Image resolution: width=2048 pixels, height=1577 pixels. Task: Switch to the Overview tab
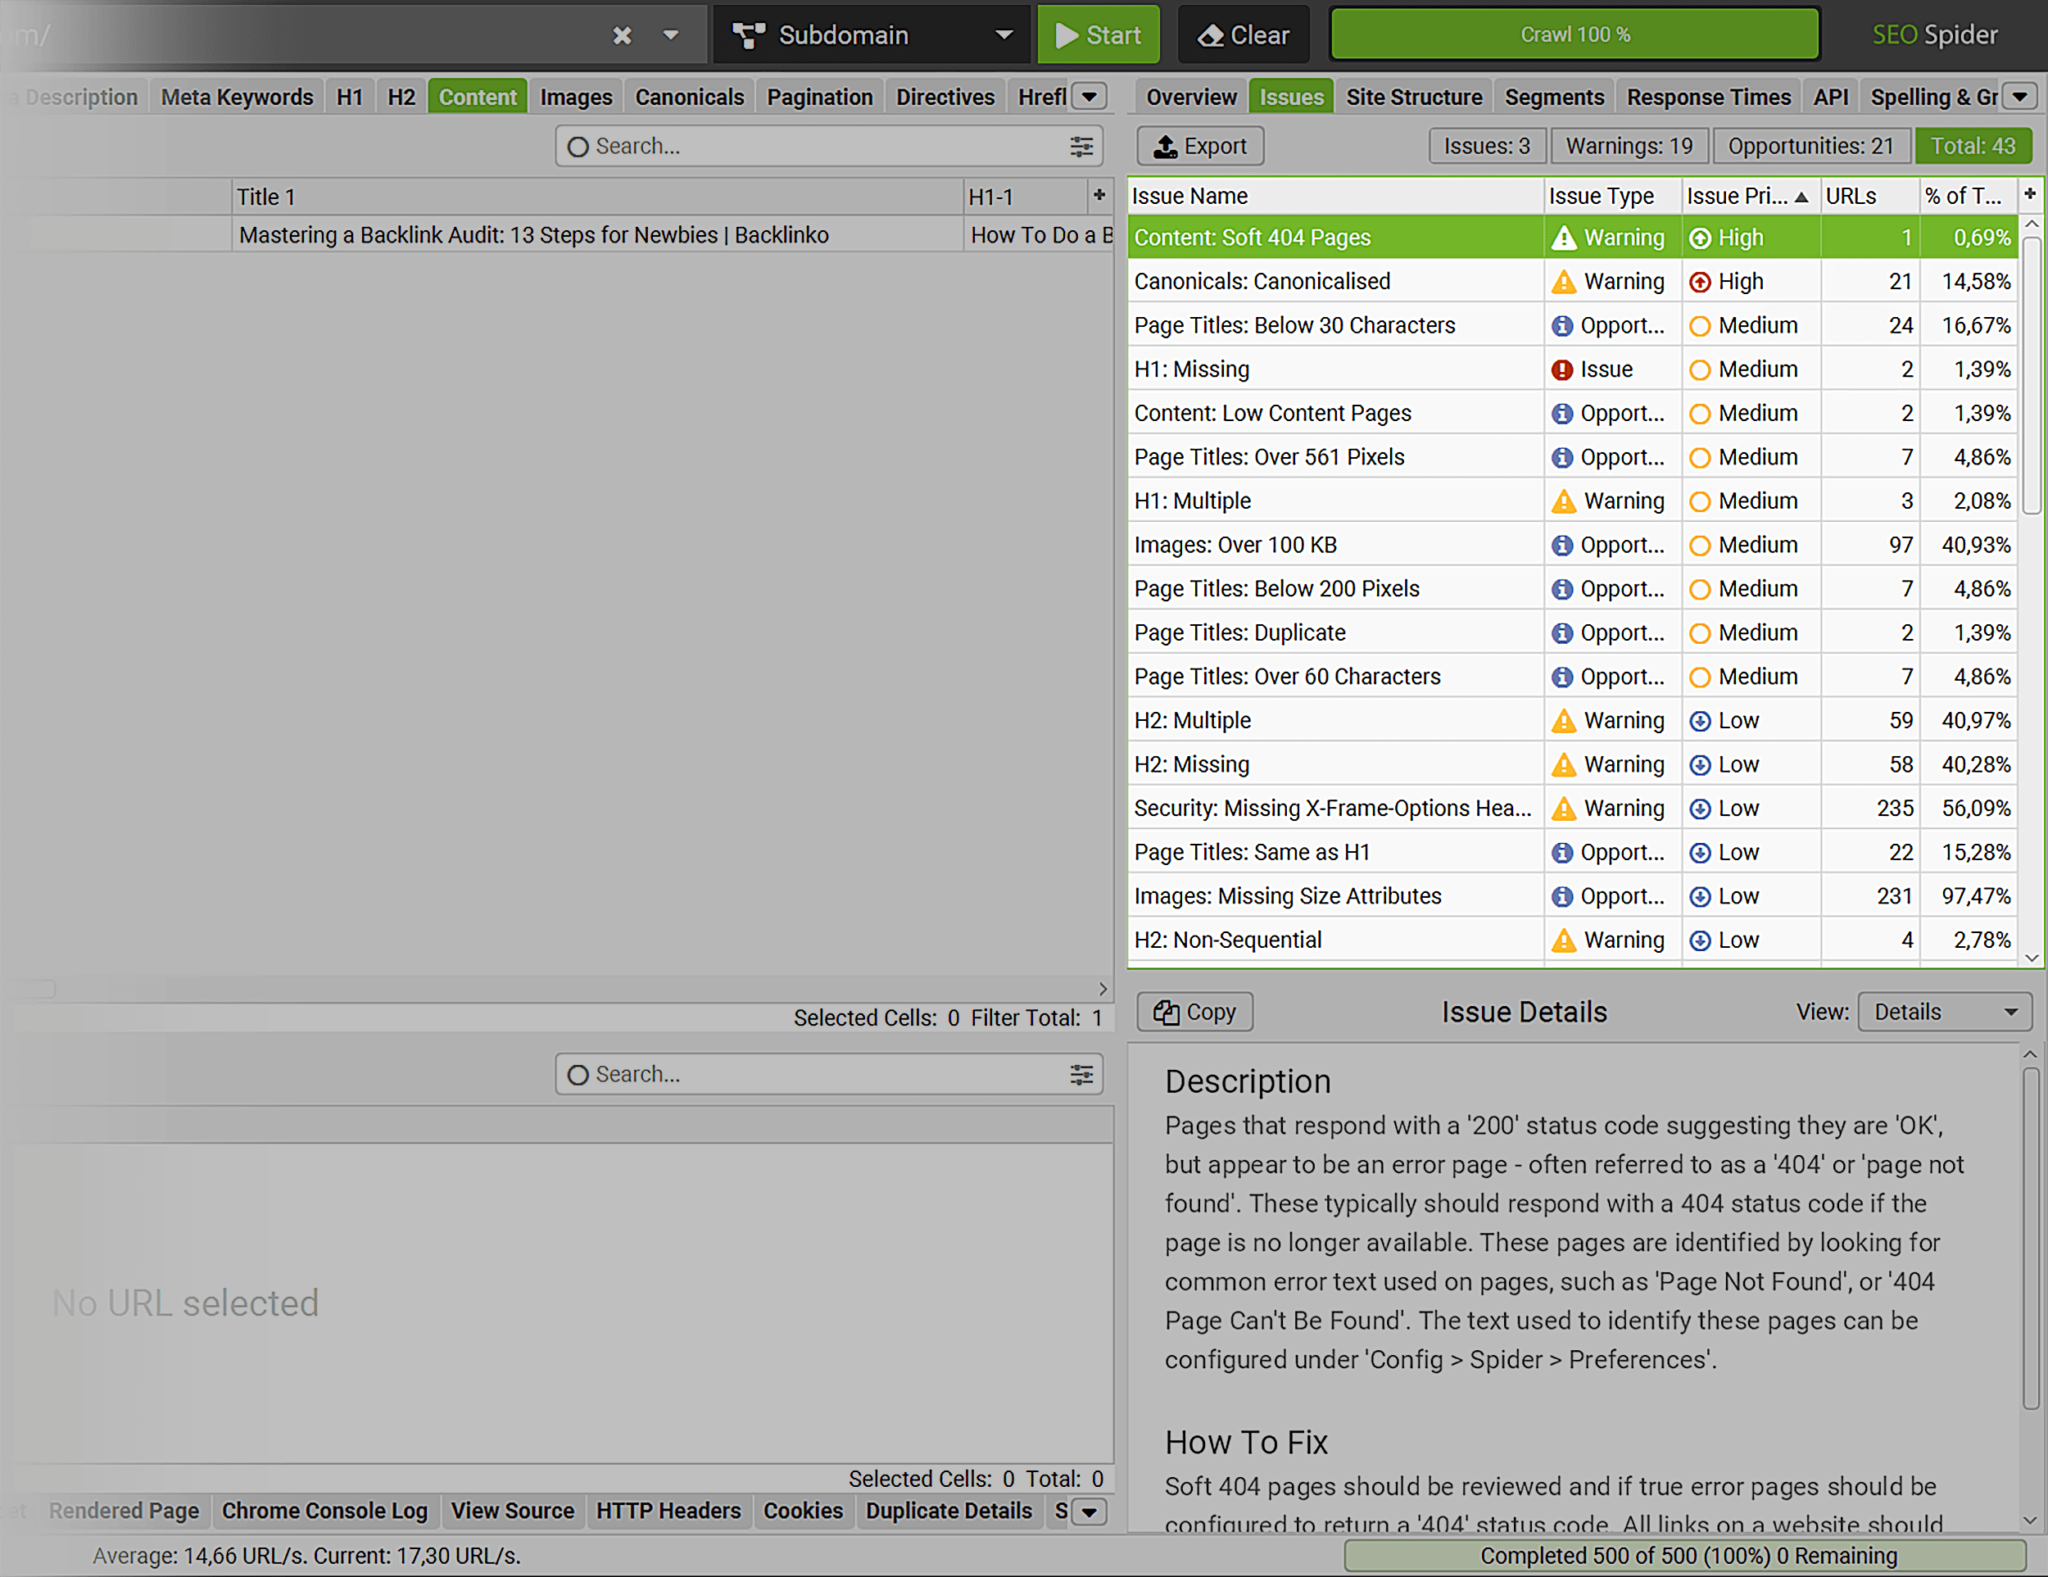pos(1190,96)
